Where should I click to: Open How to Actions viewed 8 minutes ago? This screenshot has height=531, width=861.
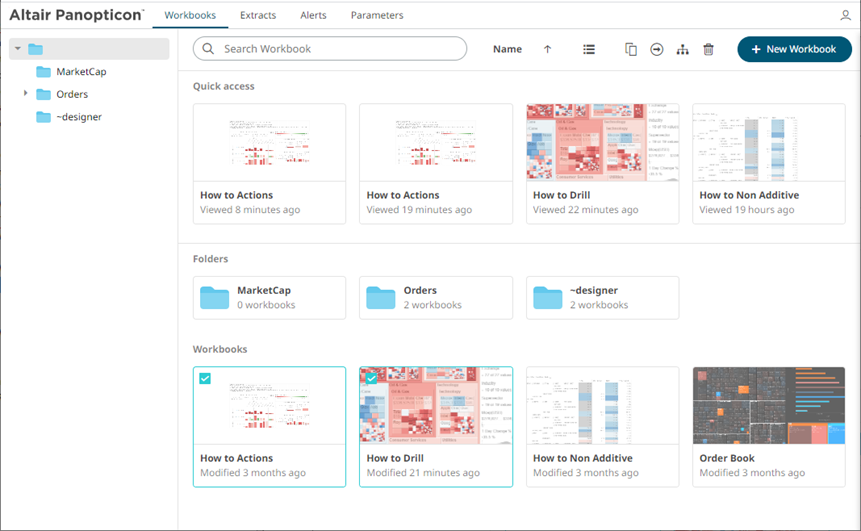point(270,164)
